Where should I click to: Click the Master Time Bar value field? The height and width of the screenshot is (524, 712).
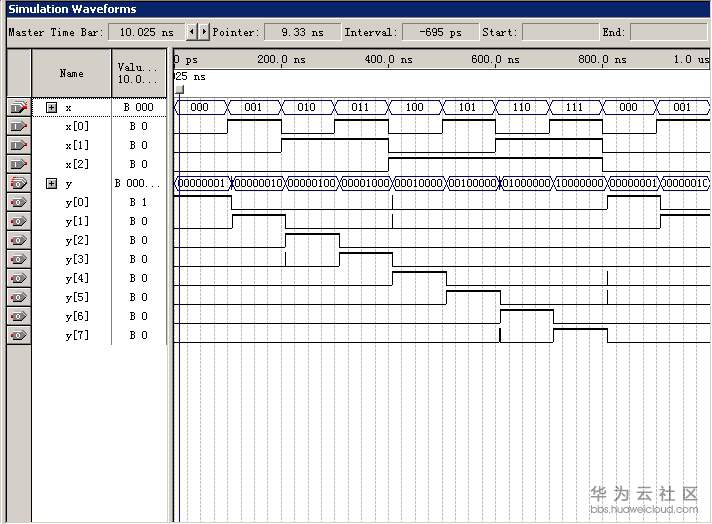147,32
